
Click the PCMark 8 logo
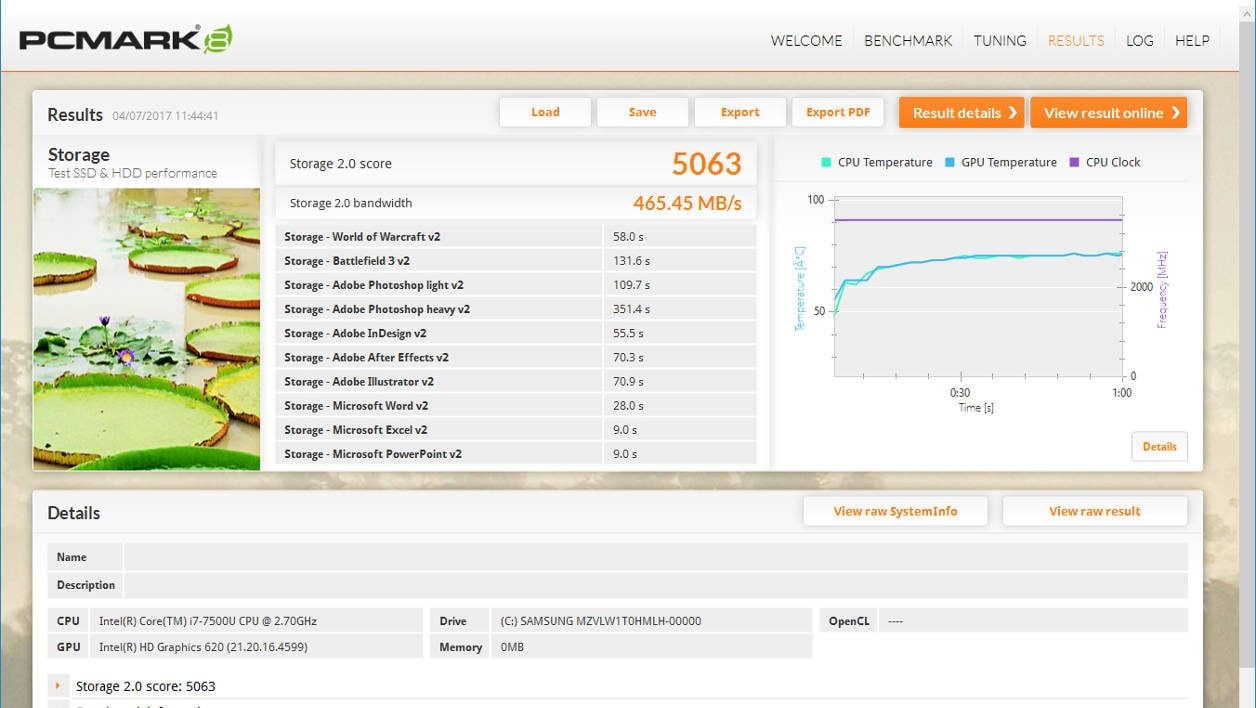pyautogui.click(x=126, y=39)
